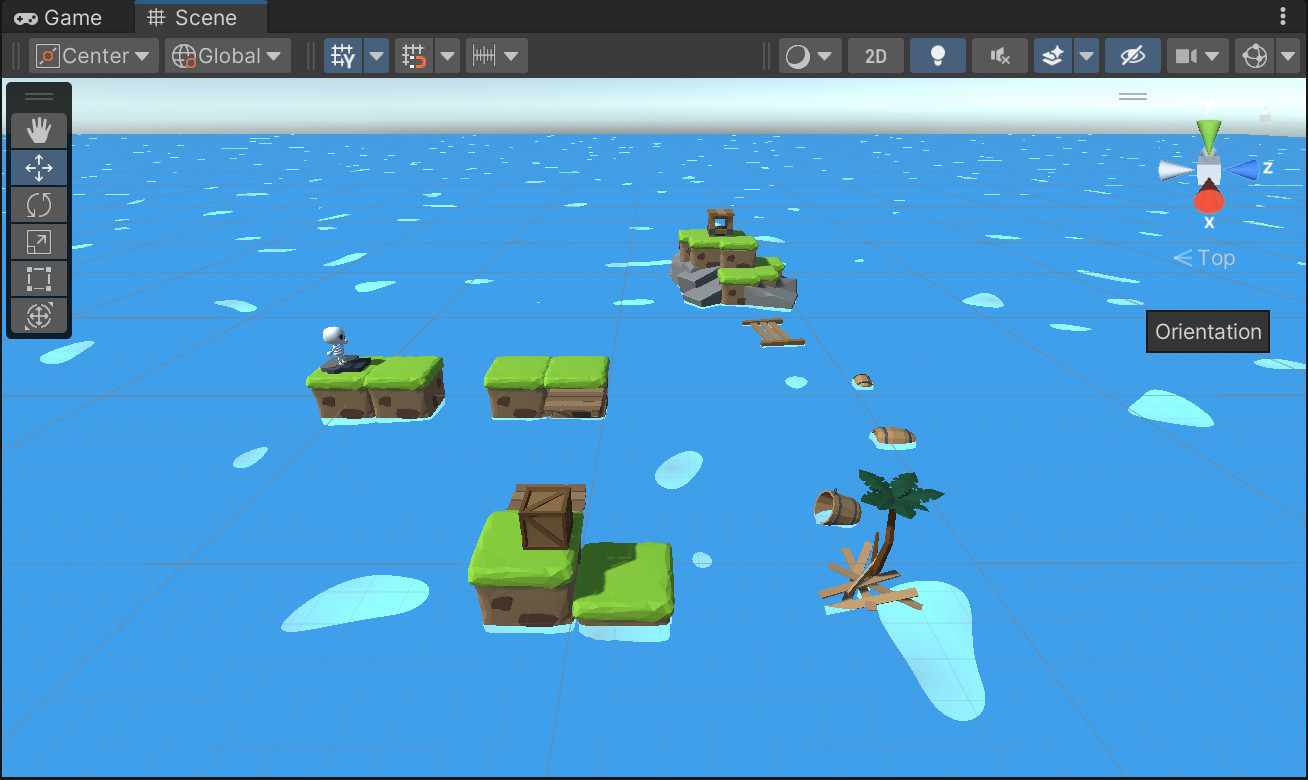Select the tipped-over barrel beside the palm tree

click(x=838, y=508)
